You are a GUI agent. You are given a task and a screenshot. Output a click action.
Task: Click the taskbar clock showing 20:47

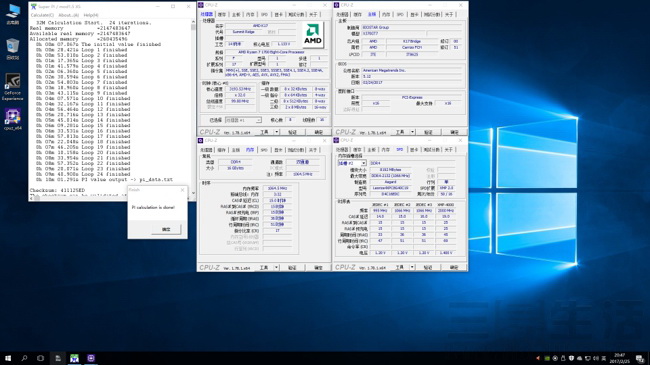[x=620, y=358]
